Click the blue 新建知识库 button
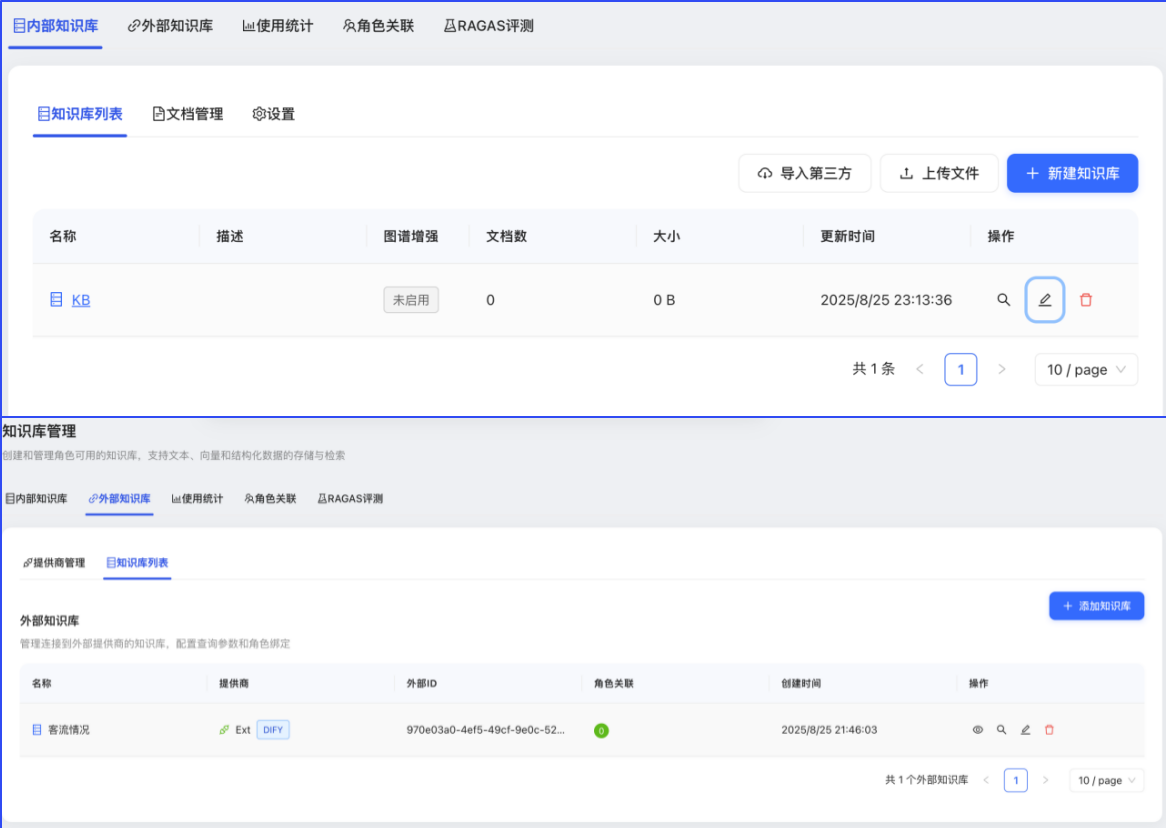Viewport: 1166px width, 828px height. 1072,173
